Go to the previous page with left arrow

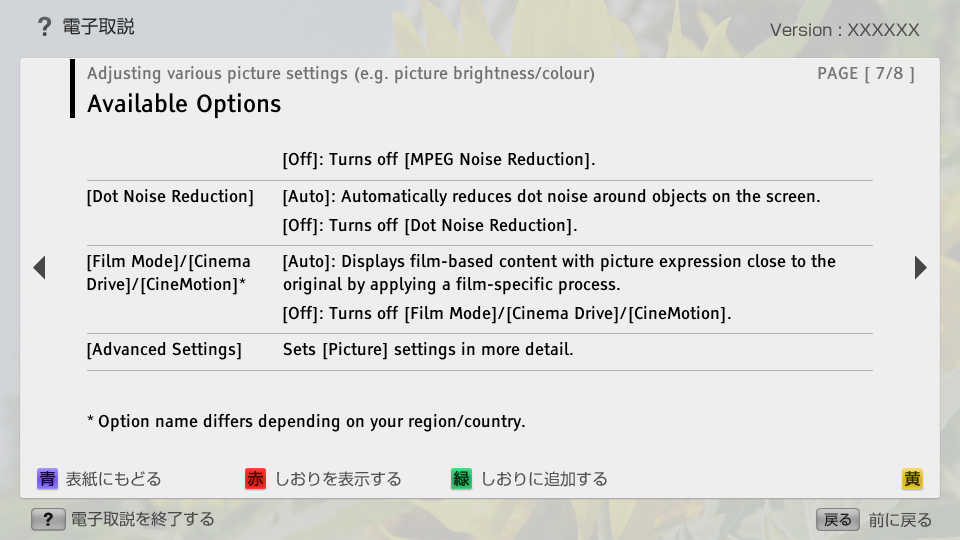(40, 268)
